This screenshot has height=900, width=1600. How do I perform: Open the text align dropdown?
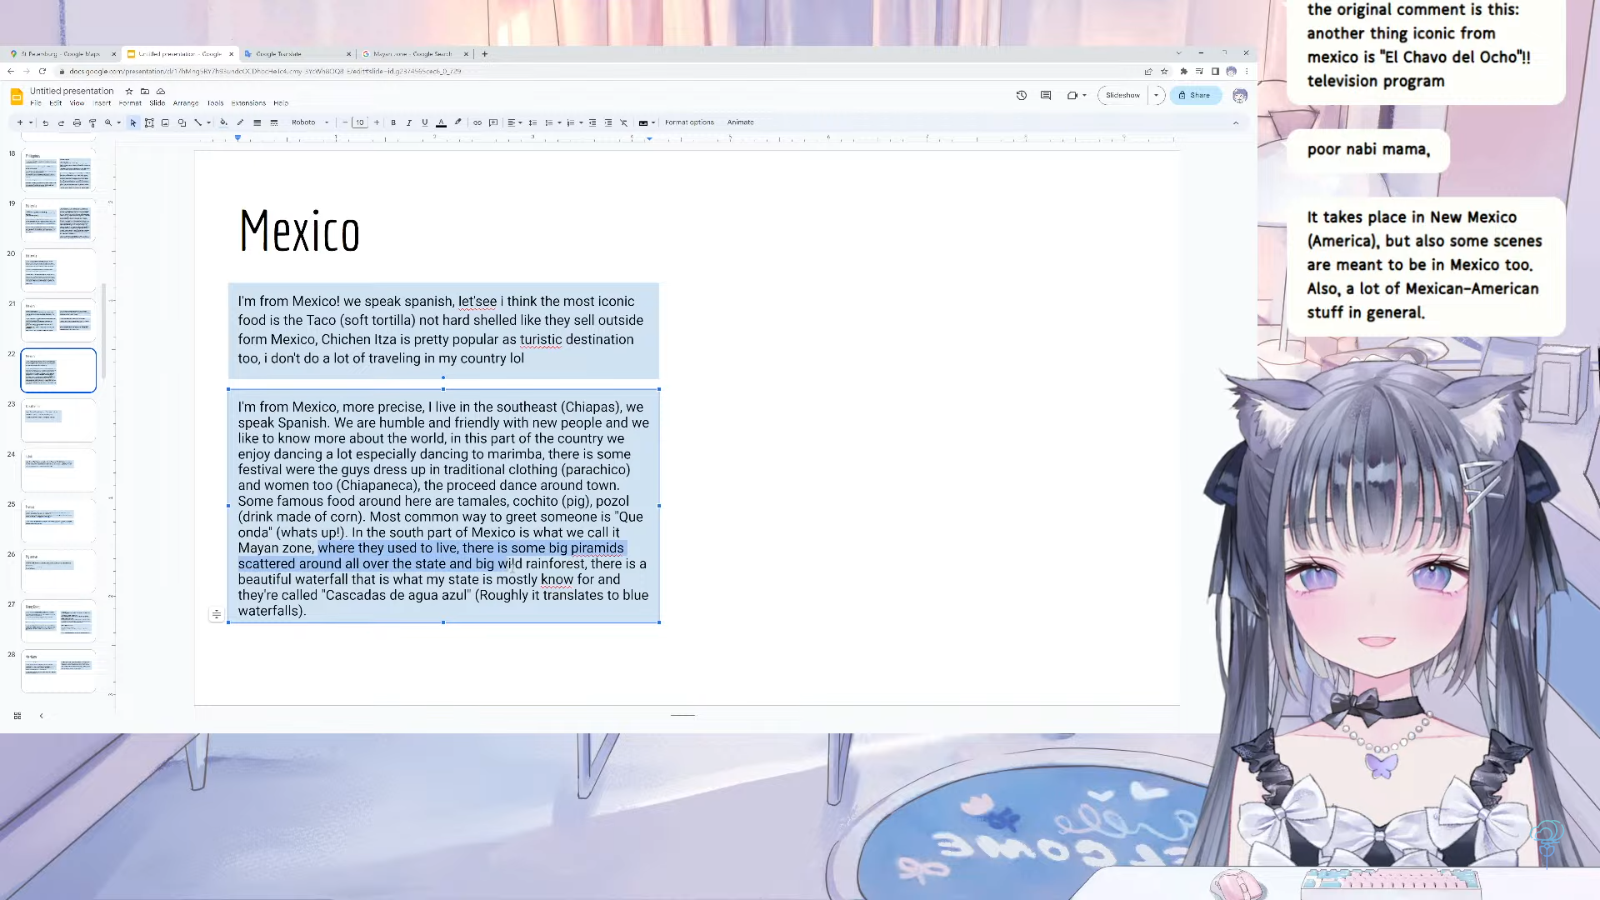514,122
